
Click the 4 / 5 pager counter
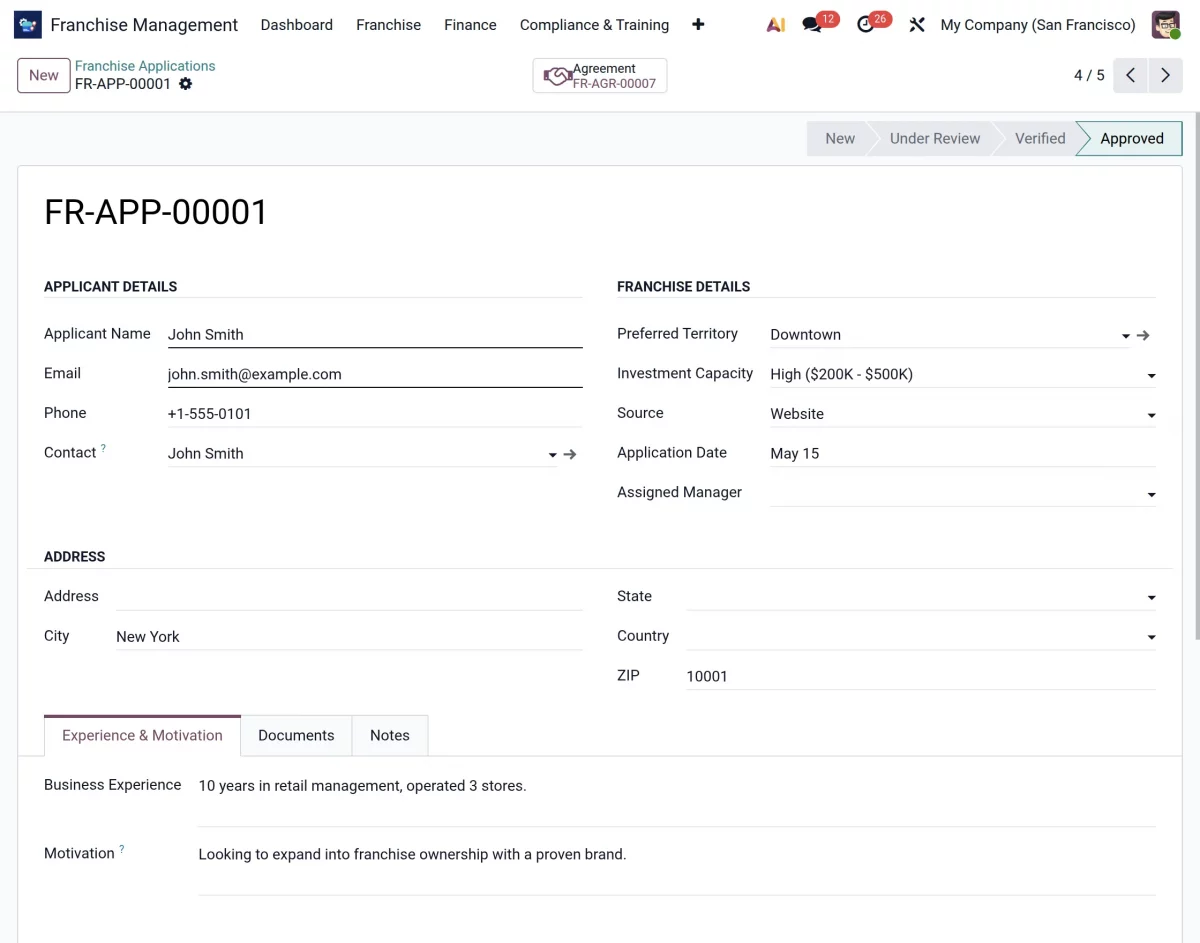coord(1089,75)
